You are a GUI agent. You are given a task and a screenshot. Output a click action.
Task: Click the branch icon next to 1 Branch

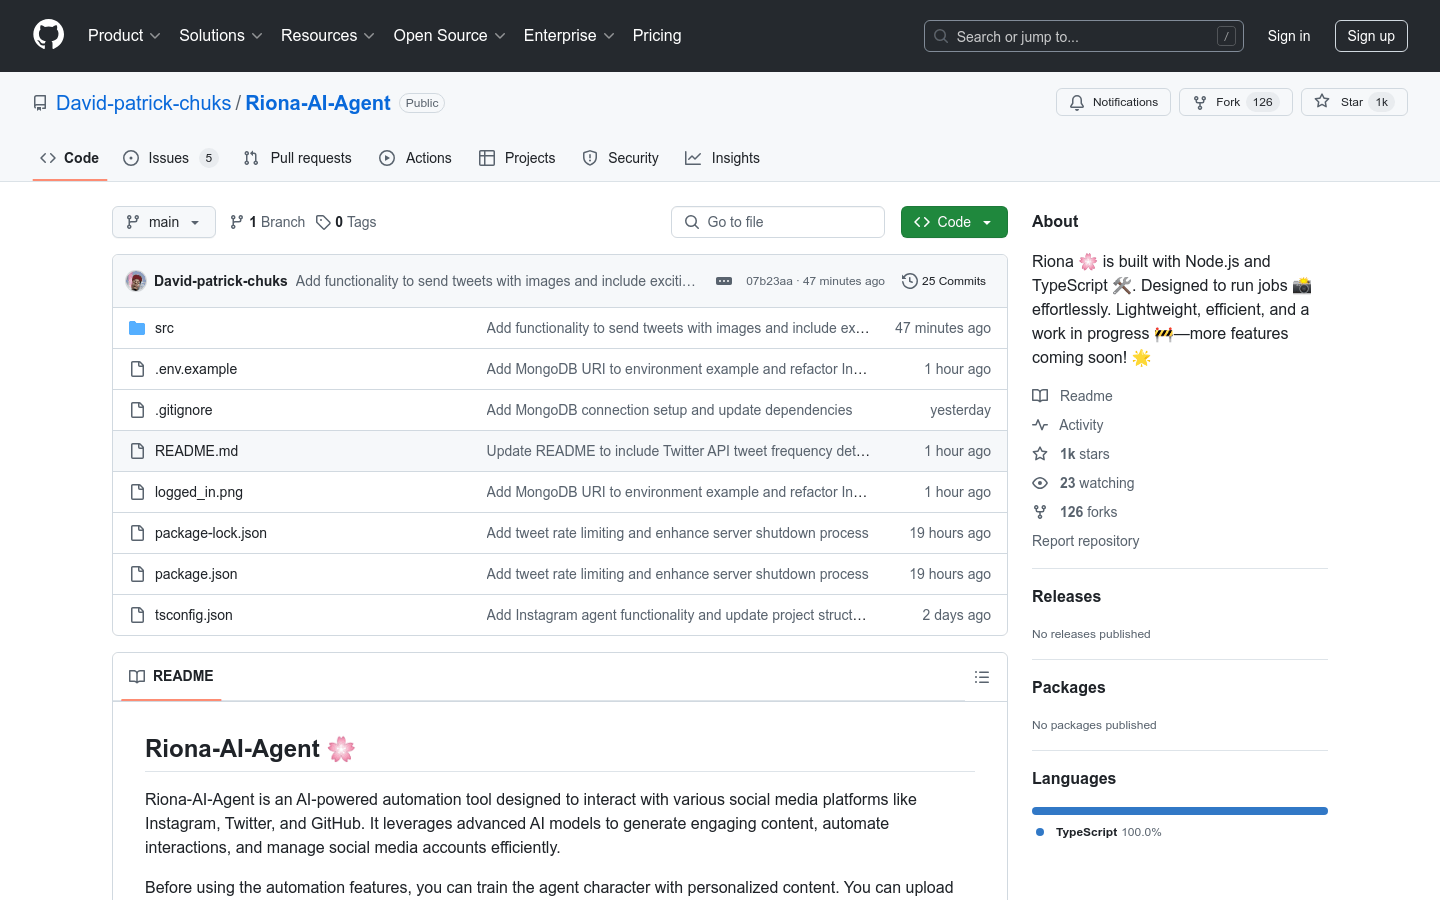237,222
